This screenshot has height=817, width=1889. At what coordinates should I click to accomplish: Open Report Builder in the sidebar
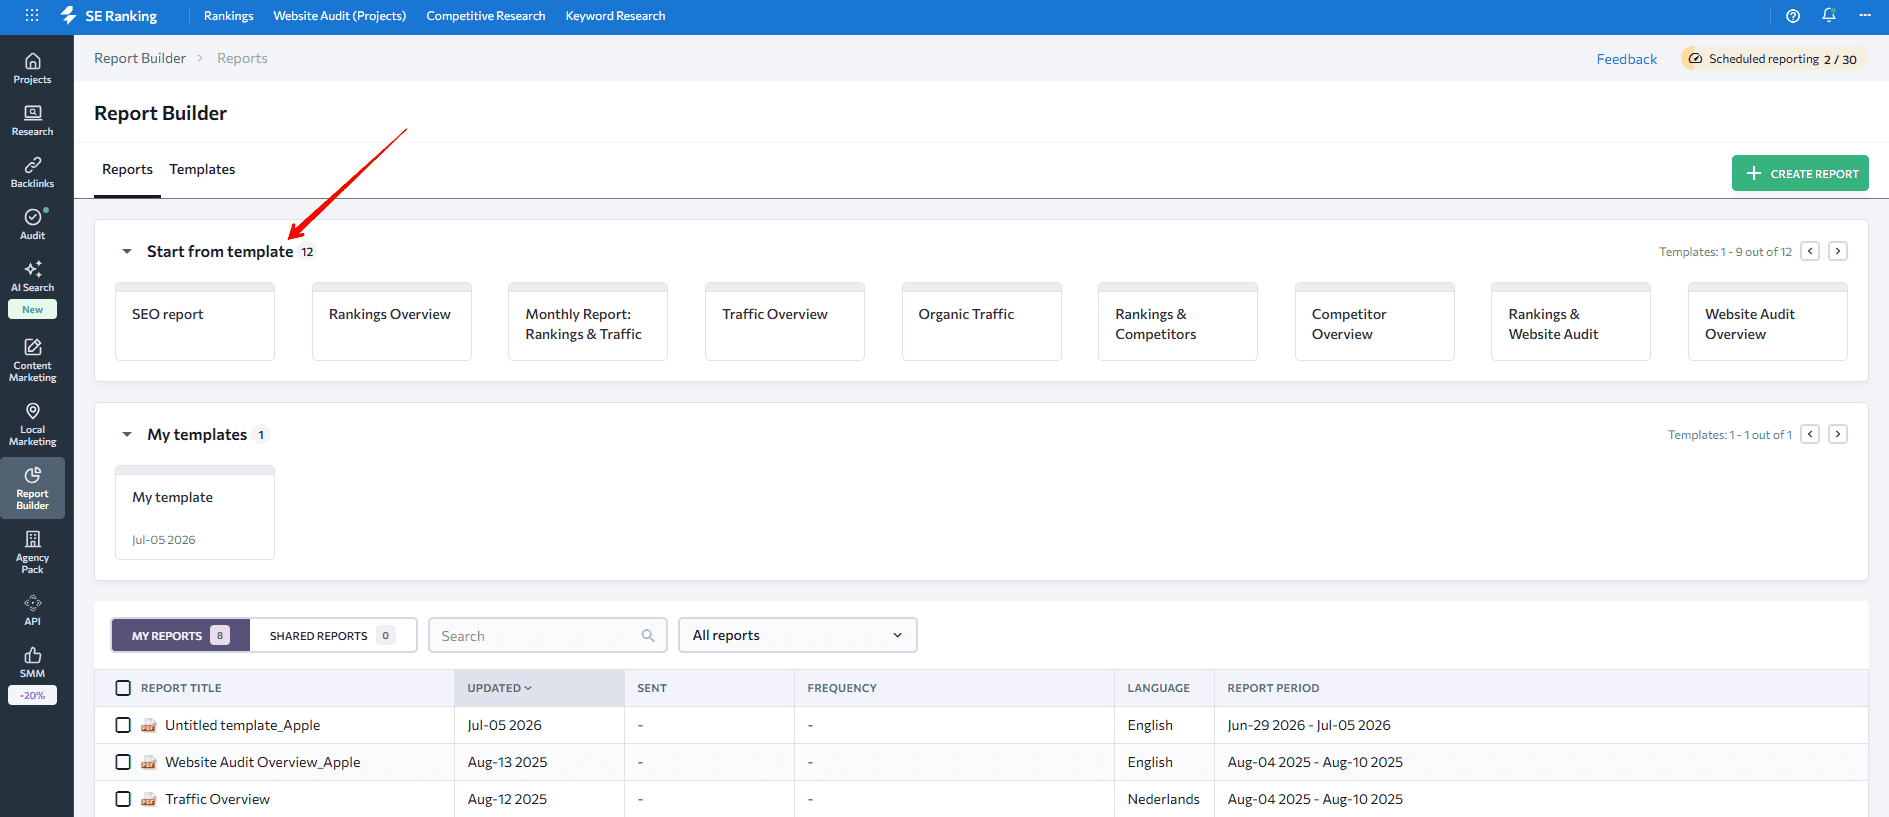coord(32,488)
